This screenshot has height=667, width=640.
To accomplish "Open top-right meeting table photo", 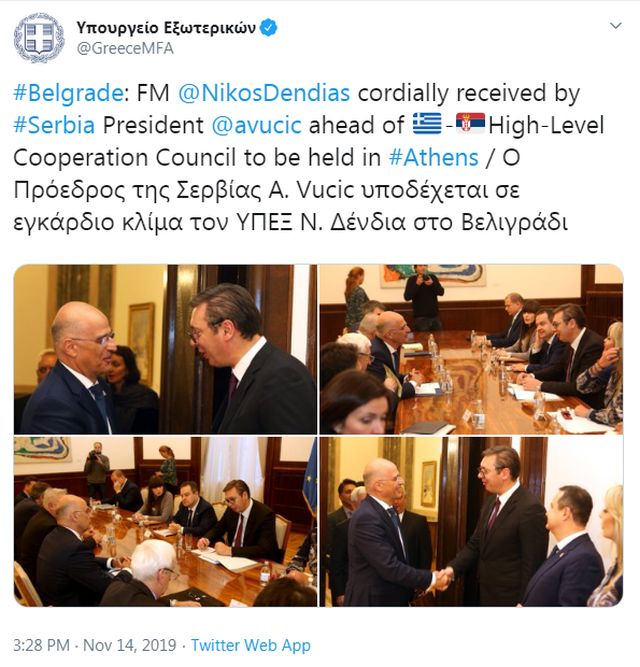I will [471, 349].
